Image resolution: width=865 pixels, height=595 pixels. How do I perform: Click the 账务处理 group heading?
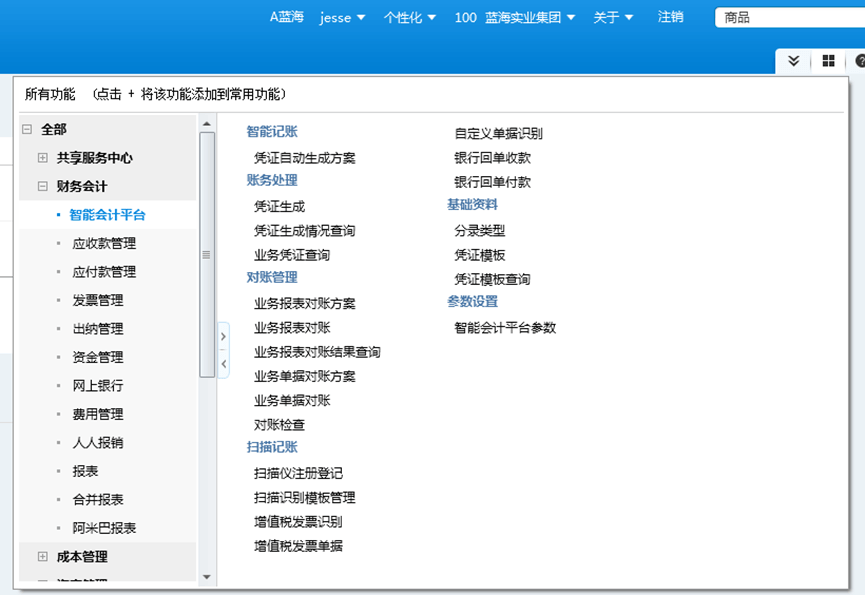272,180
